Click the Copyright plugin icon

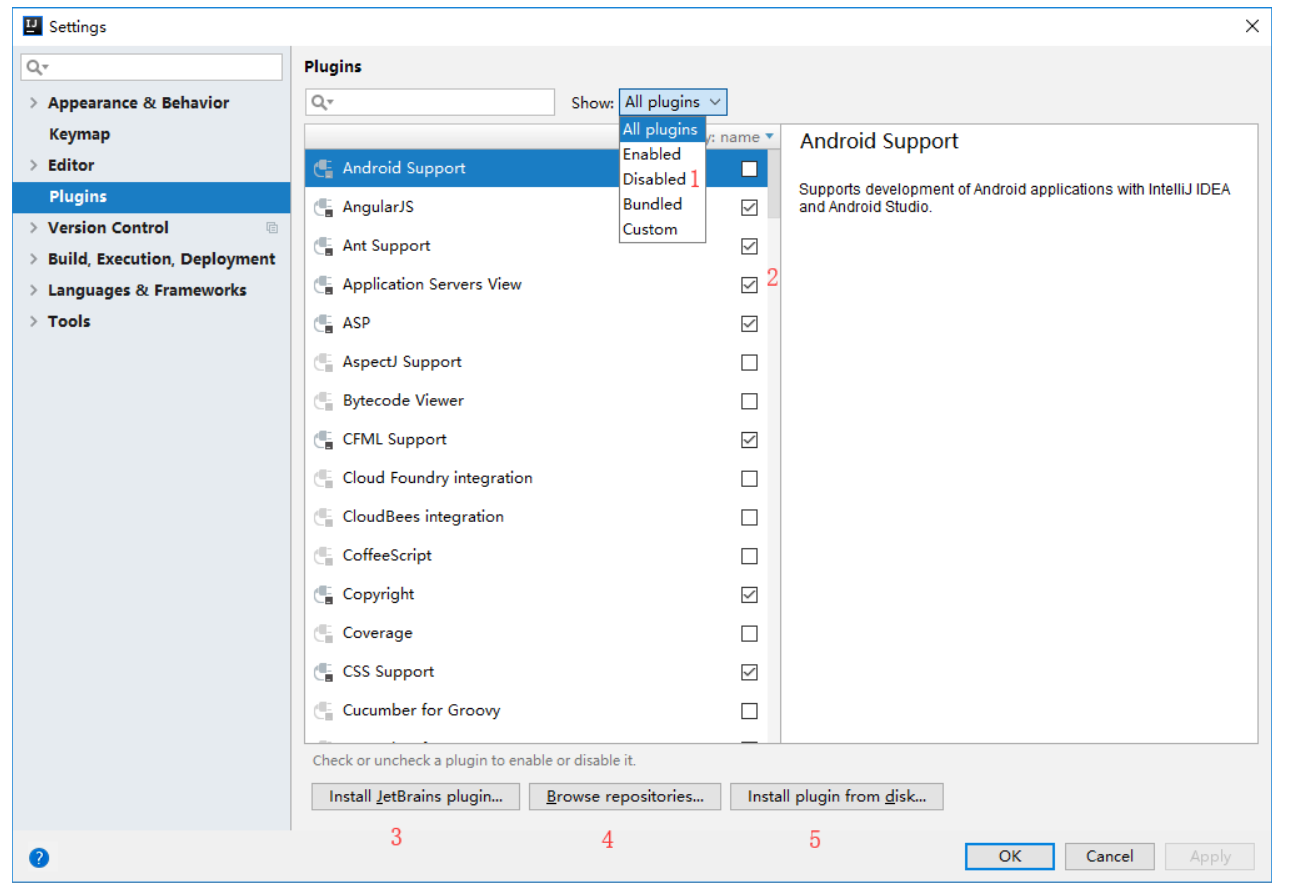[x=323, y=594]
